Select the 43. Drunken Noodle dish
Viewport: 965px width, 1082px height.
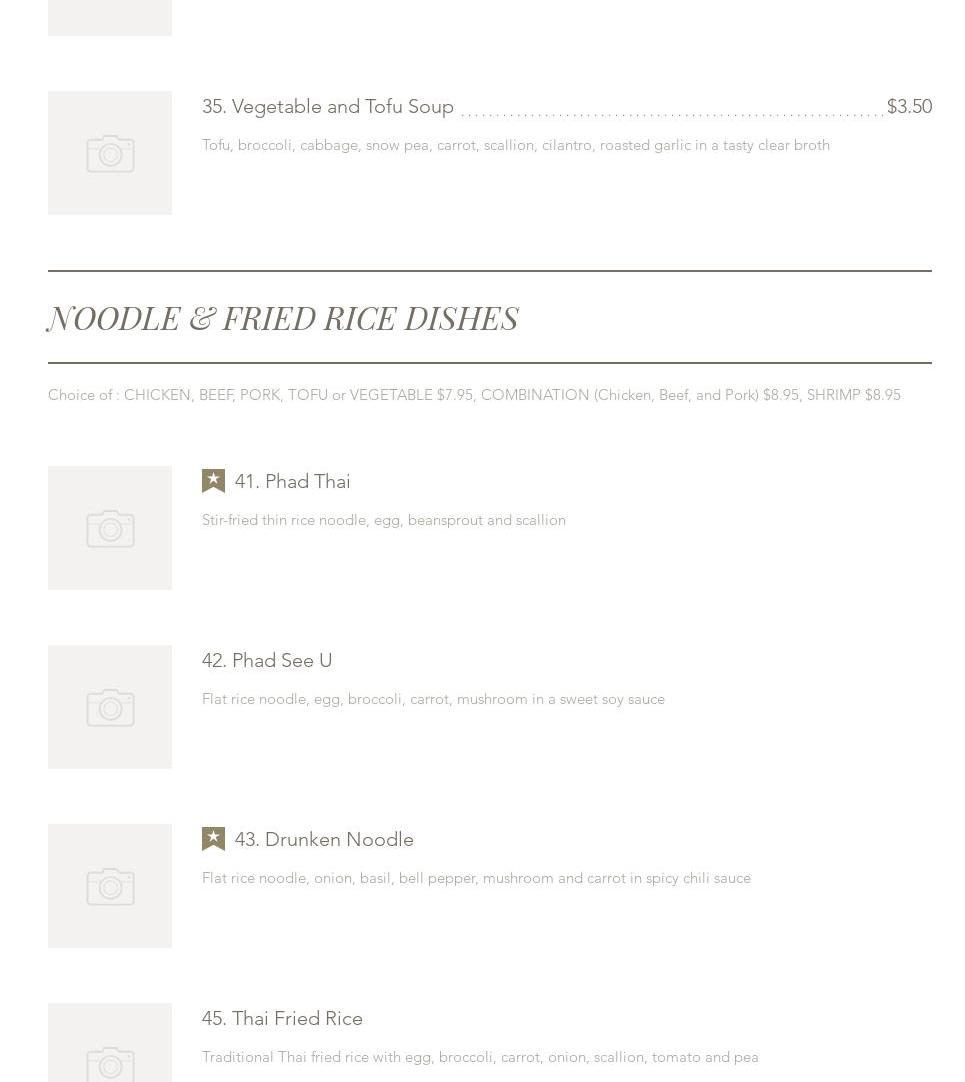pos(324,839)
